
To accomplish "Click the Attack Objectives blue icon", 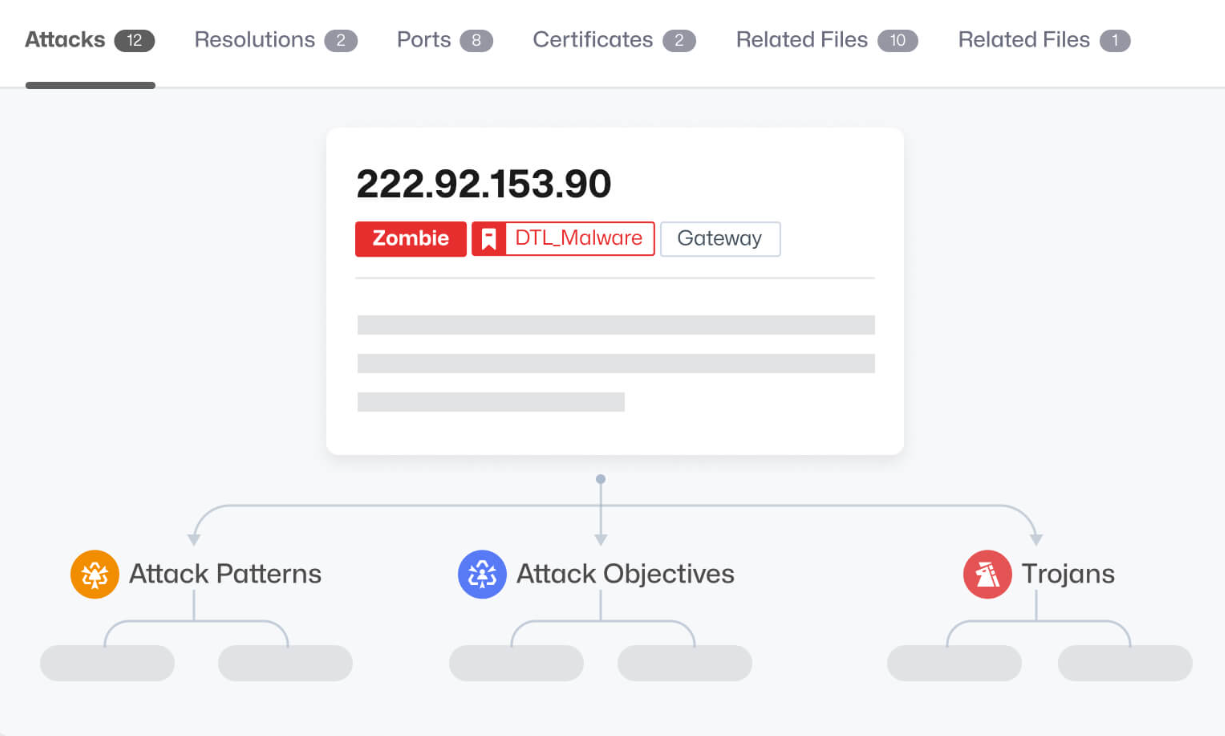I will click(482, 574).
